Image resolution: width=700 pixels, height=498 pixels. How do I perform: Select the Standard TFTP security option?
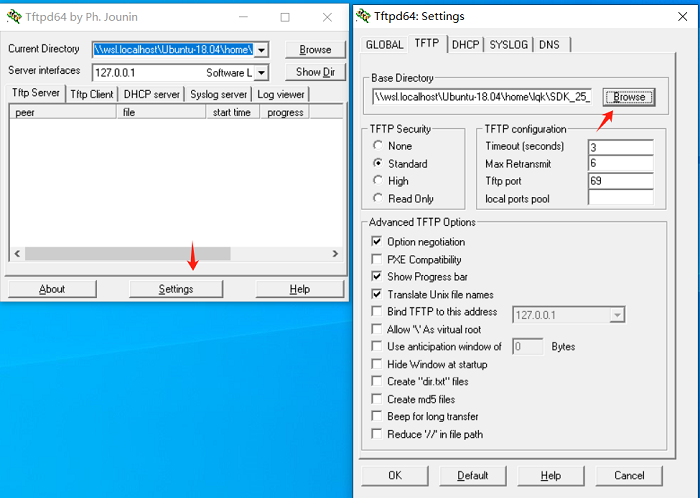[x=378, y=163]
